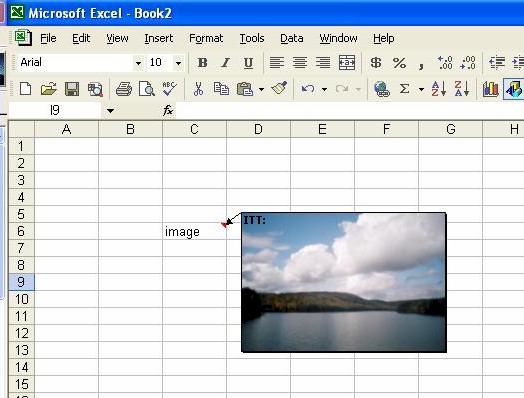
Task: Open the Chart Wizard icon
Action: [x=491, y=89]
